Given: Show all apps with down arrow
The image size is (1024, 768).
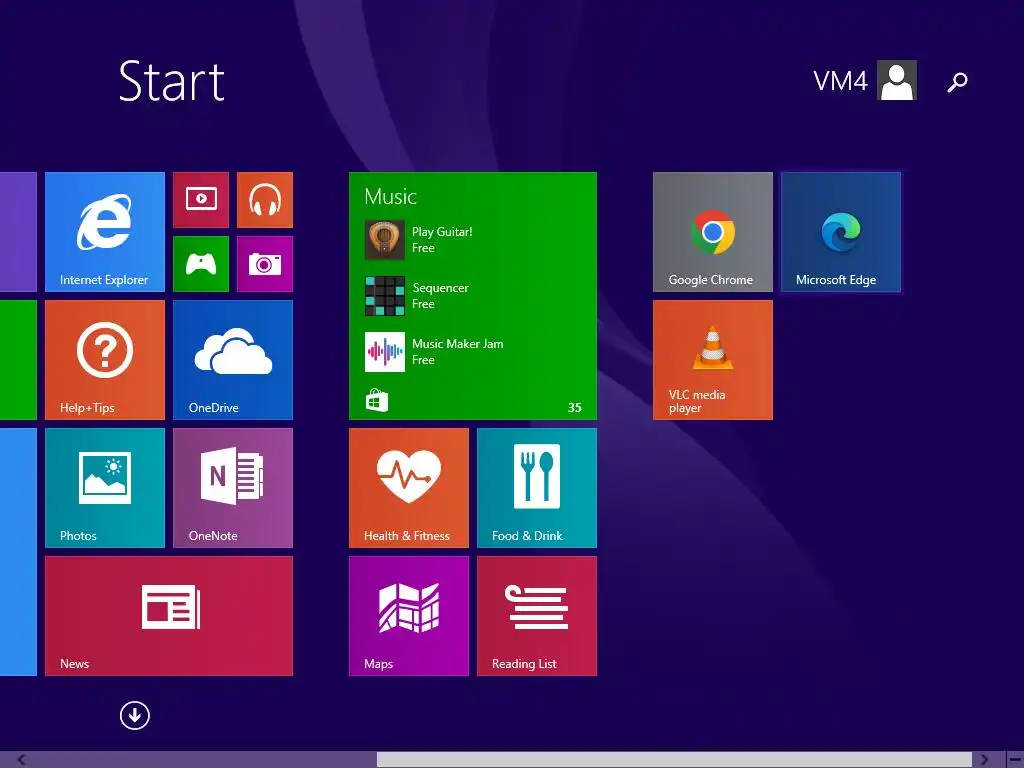Looking at the screenshot, I should click(135, 716).
